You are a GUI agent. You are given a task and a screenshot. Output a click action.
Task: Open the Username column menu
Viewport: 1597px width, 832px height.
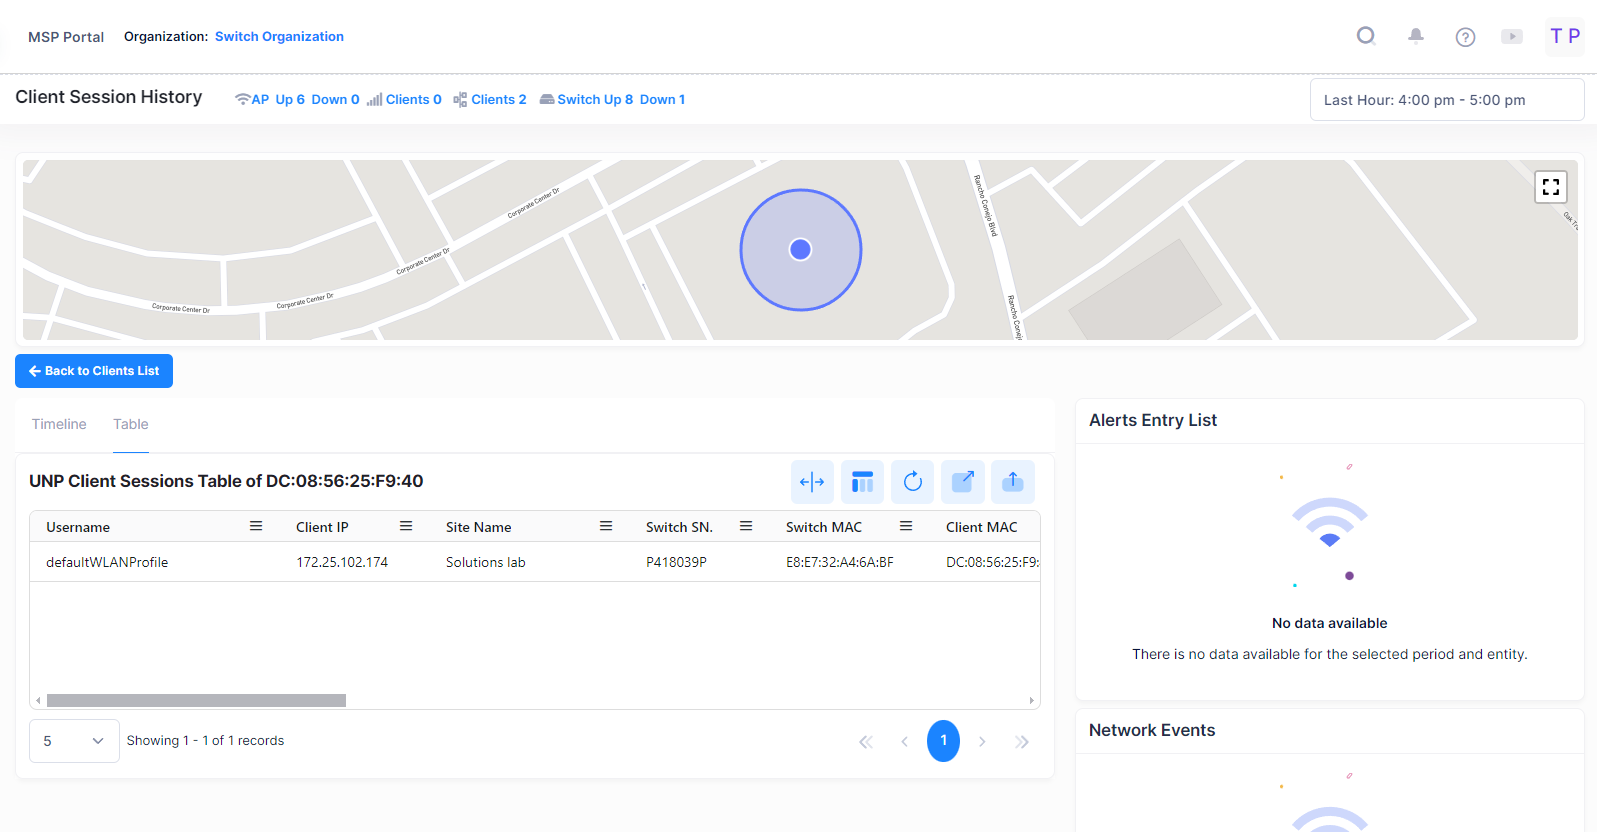256,526
